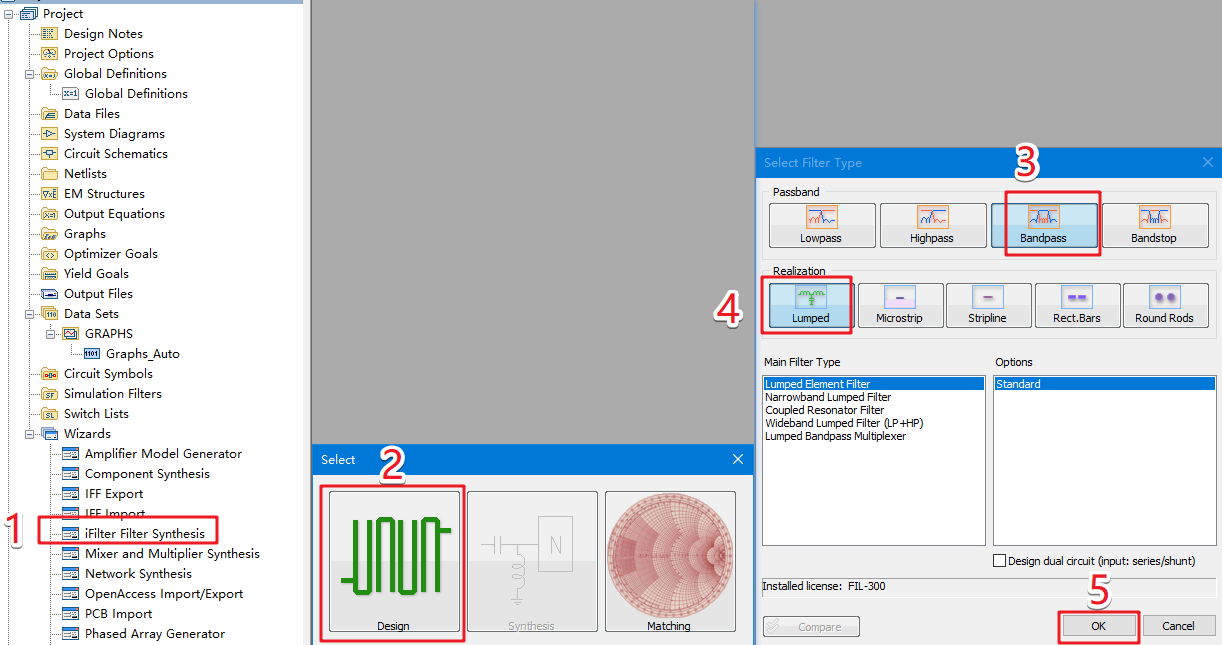
Task: Click the Network Synthesis wizard icon
Action: [x=70, y=574]
